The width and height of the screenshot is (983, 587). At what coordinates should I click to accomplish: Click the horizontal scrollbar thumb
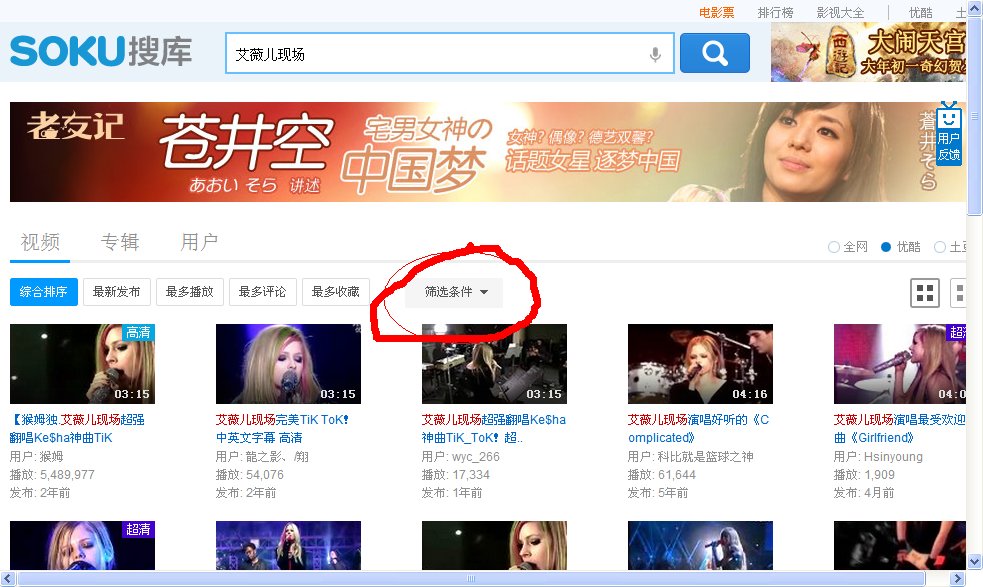470,578
